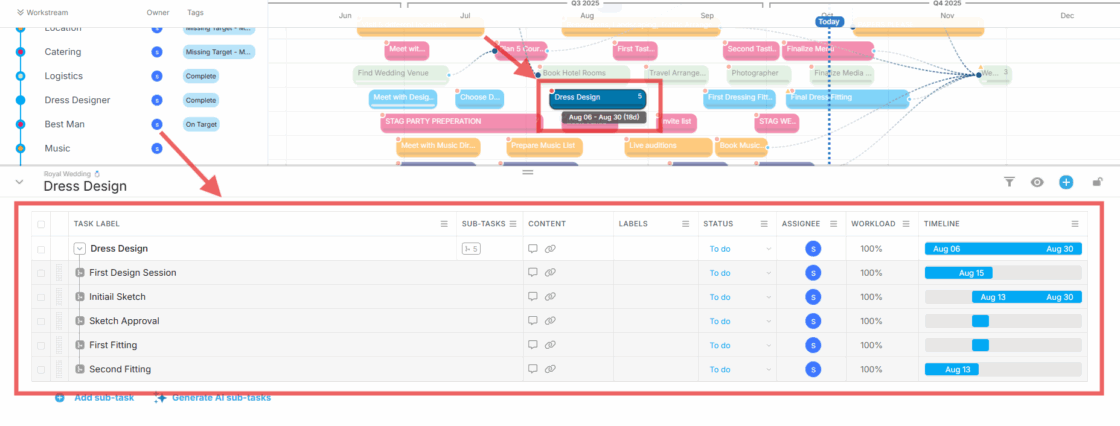This screenshot has height=426, width=1120.
Task: Click assignee avatar for Second Fitting
Action: pyautogui.click(x=813, y=369)
